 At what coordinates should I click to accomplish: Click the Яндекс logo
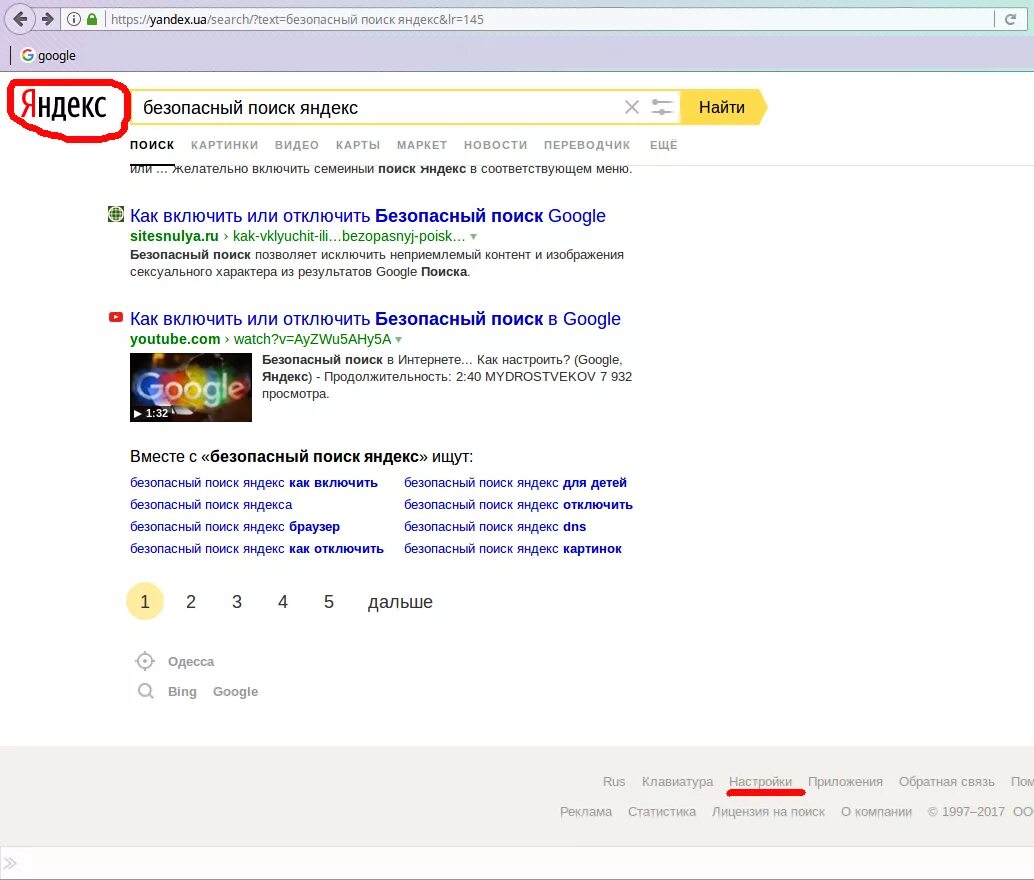(63, 106)
